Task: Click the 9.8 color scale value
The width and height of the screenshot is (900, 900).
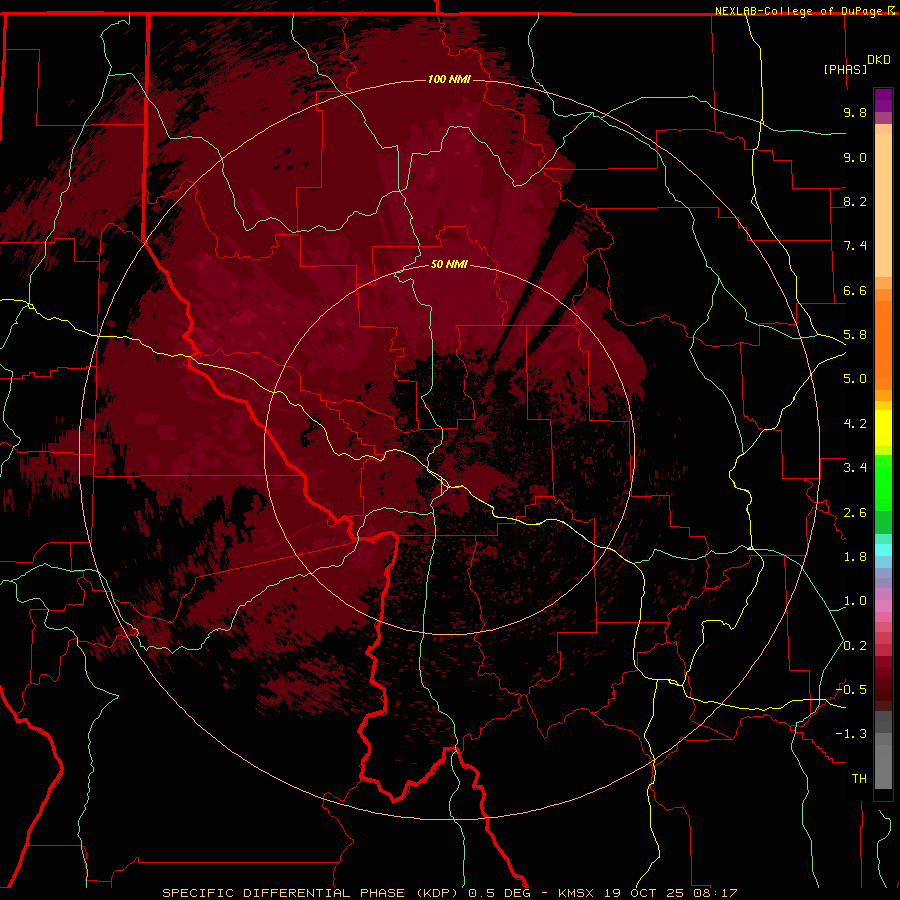Action: [x=855, y=112]
